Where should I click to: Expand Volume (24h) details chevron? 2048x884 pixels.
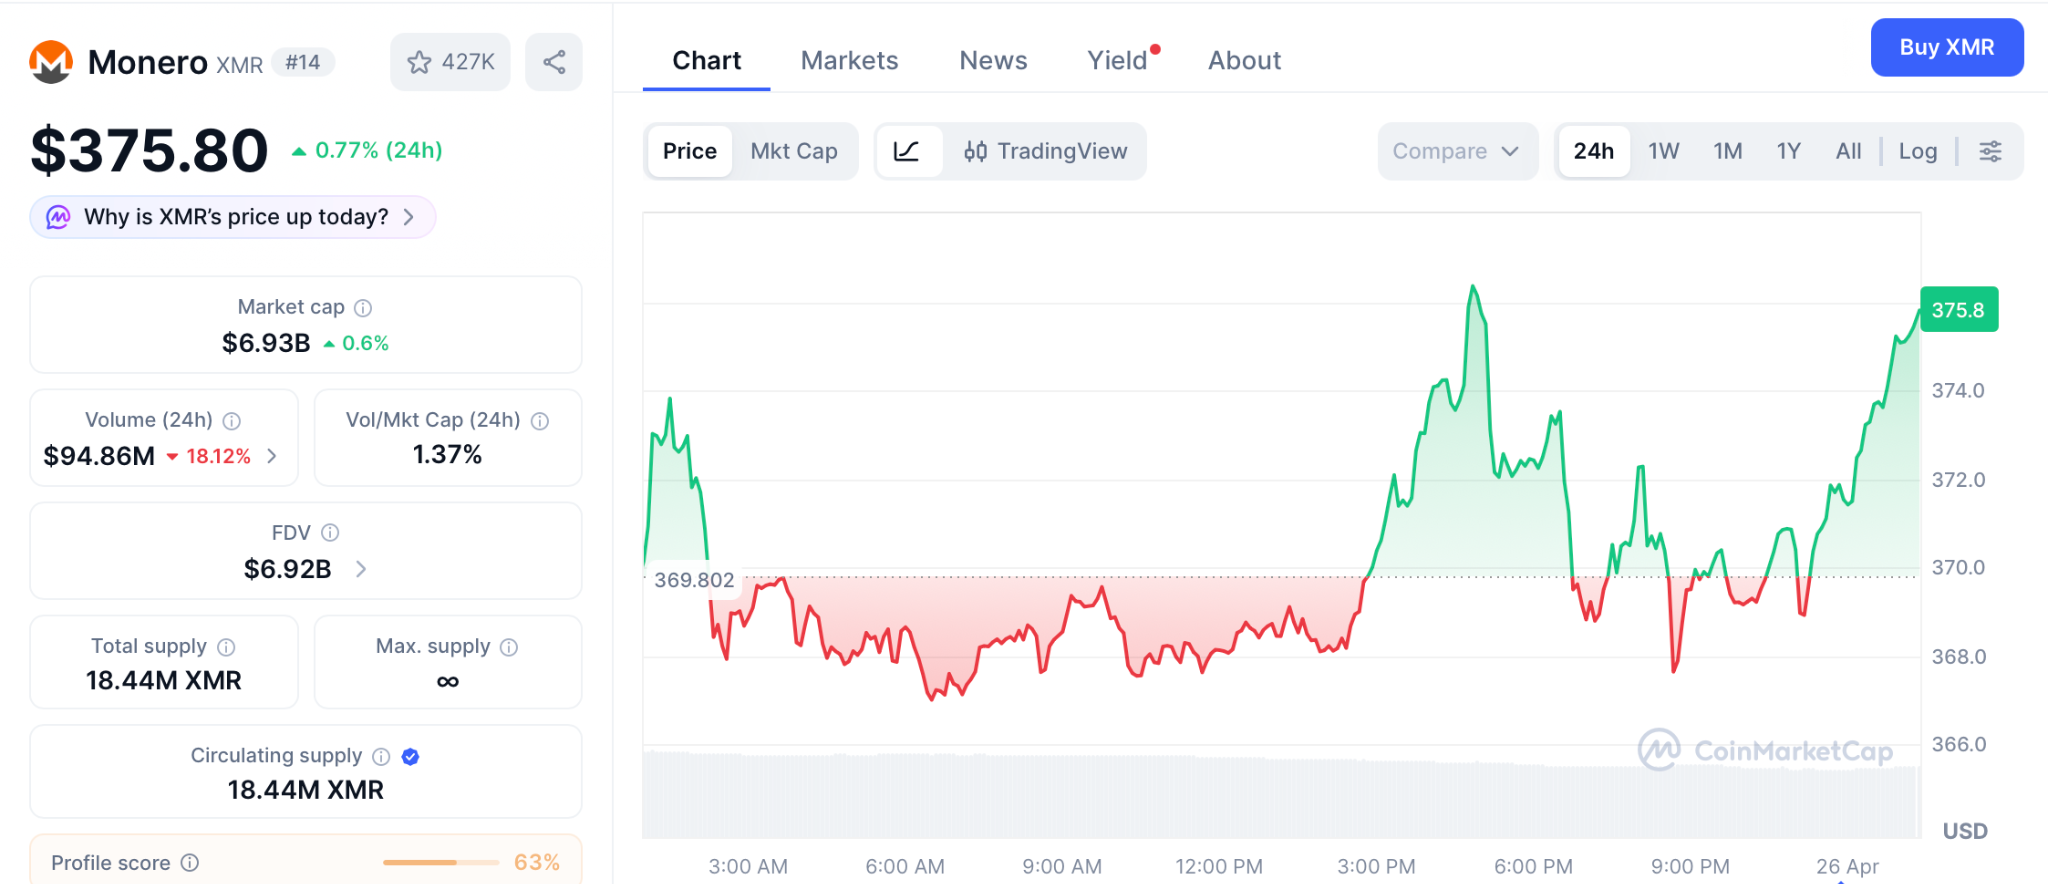tap(272, 456)
